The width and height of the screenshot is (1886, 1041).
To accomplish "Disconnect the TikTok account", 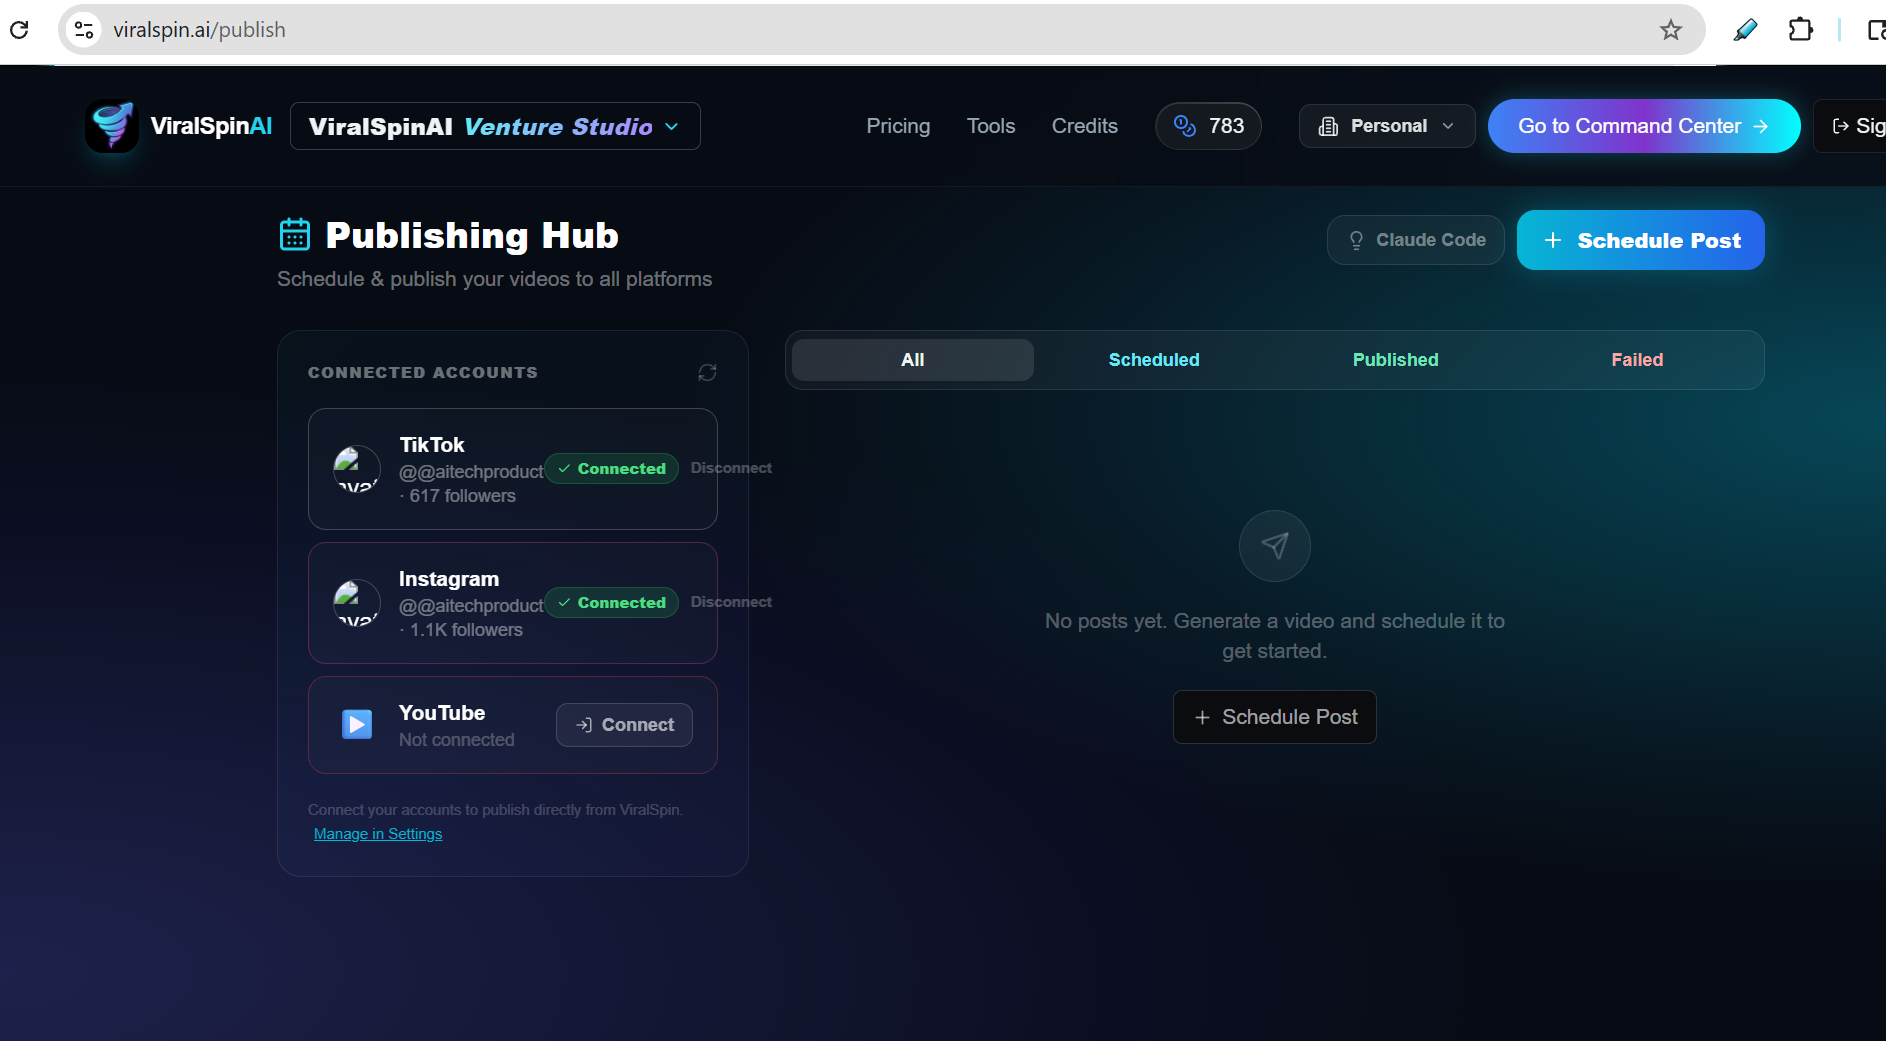I will tap(731, 468).
